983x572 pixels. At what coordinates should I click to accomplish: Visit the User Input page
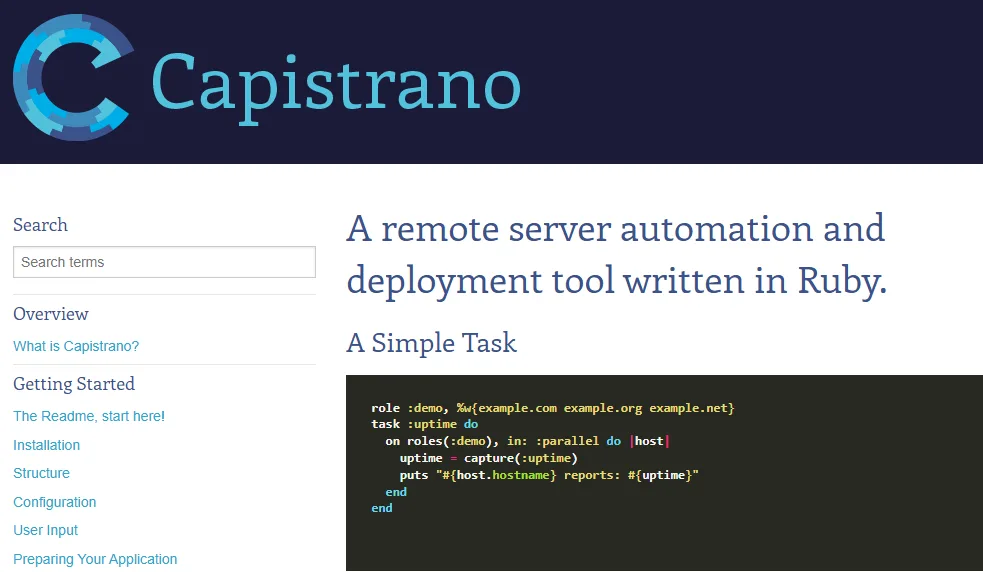pyautogui.click(x=45, y=531)
